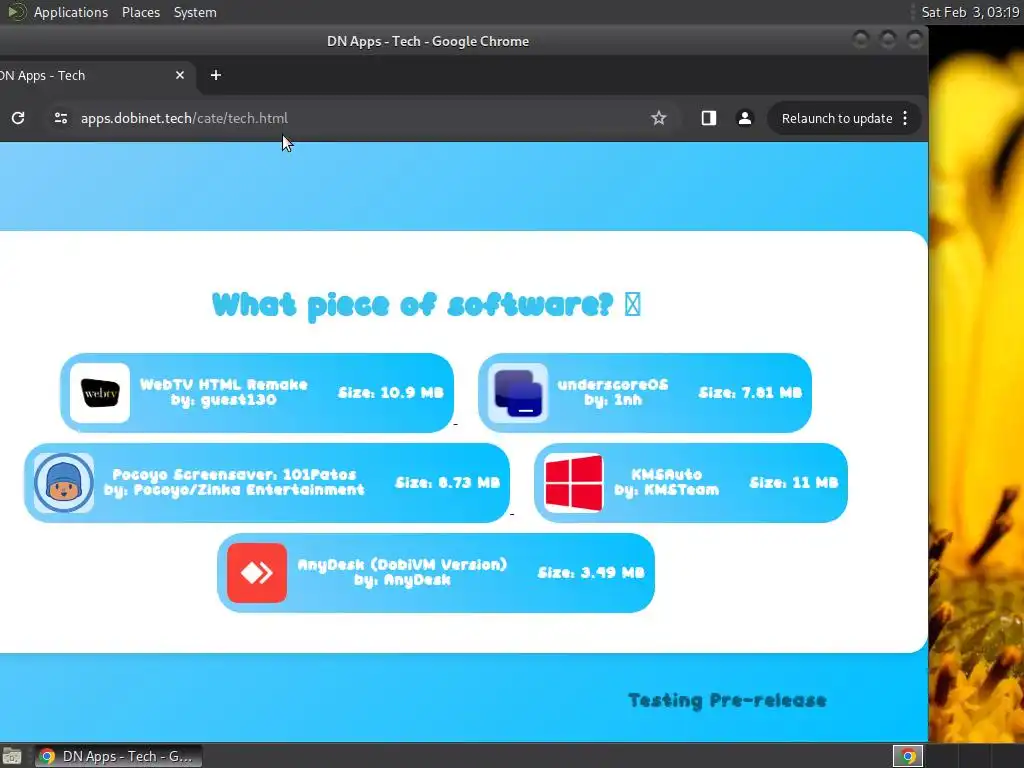Click the Chrome window title bar
This screenshot has width=1024, height=768.
pos(428,41)
